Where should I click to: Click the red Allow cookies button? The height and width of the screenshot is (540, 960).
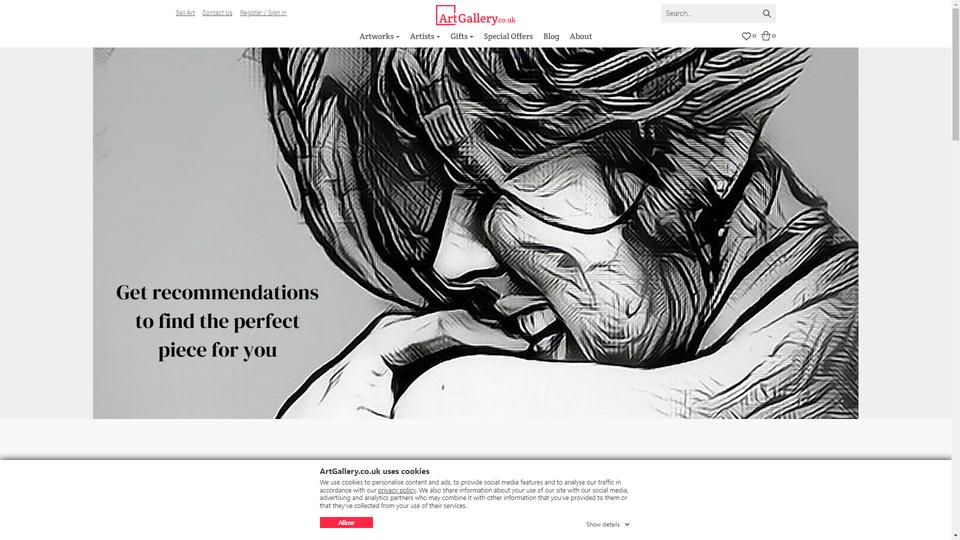(346, 523)
